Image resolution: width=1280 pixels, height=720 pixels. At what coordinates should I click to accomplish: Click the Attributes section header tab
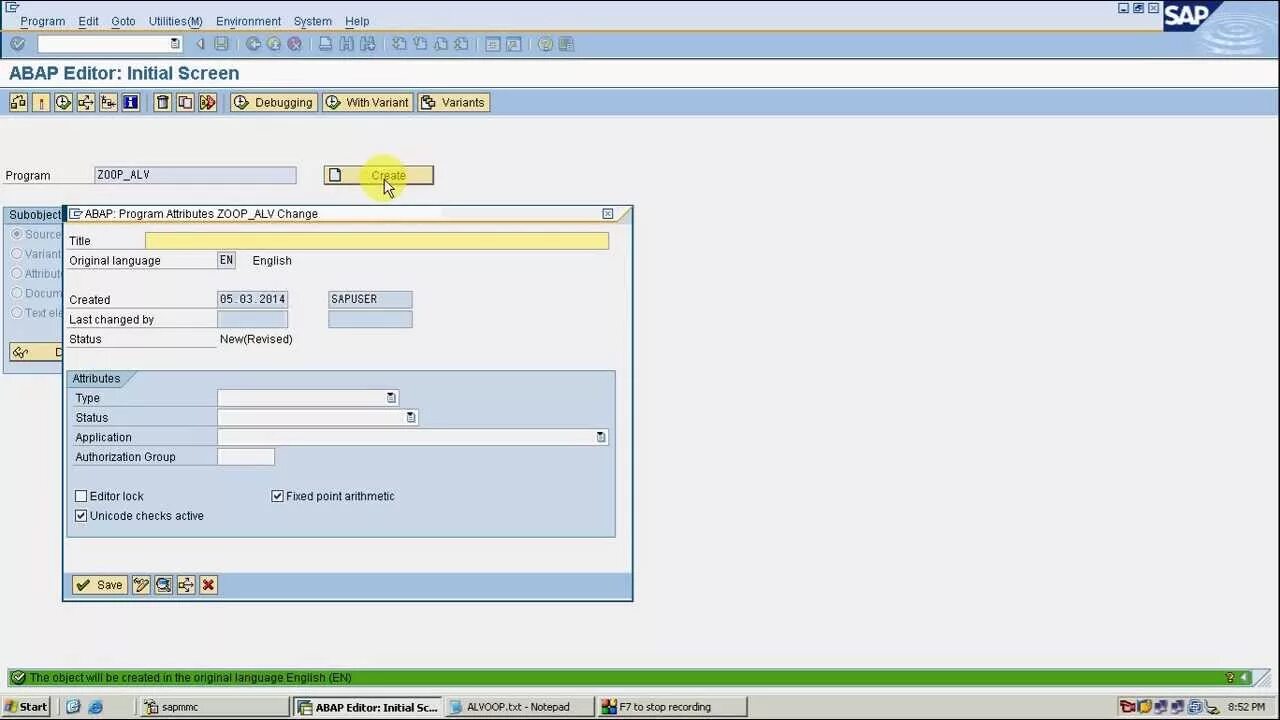97,379
